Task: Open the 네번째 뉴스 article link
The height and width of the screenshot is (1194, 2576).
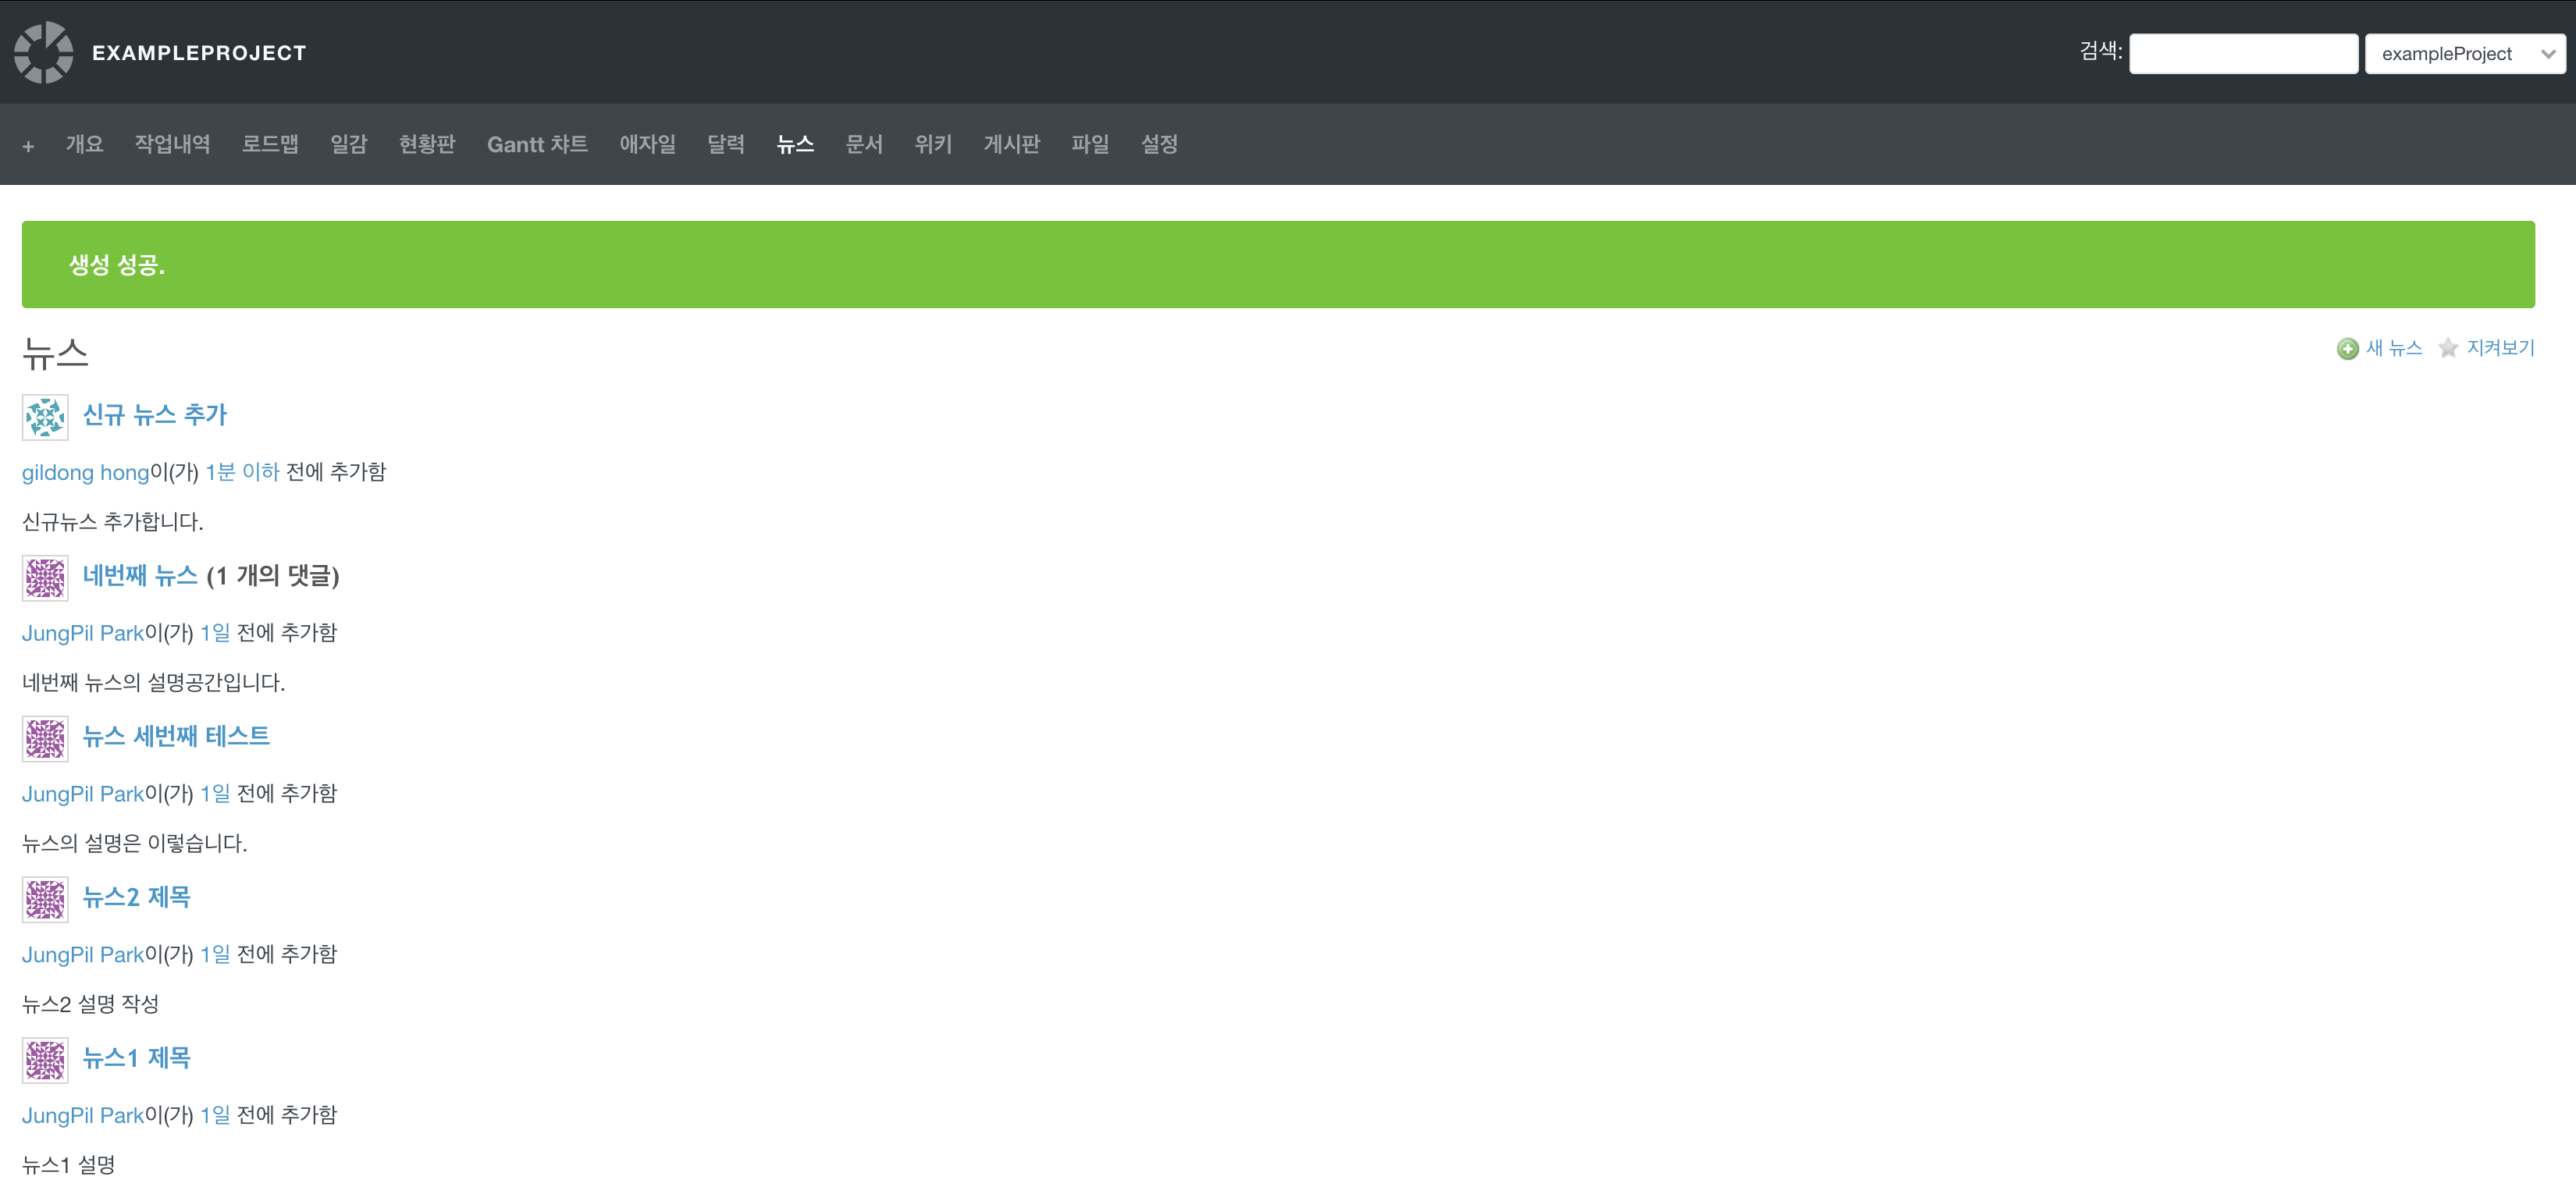Action: [x=140, y=576]
